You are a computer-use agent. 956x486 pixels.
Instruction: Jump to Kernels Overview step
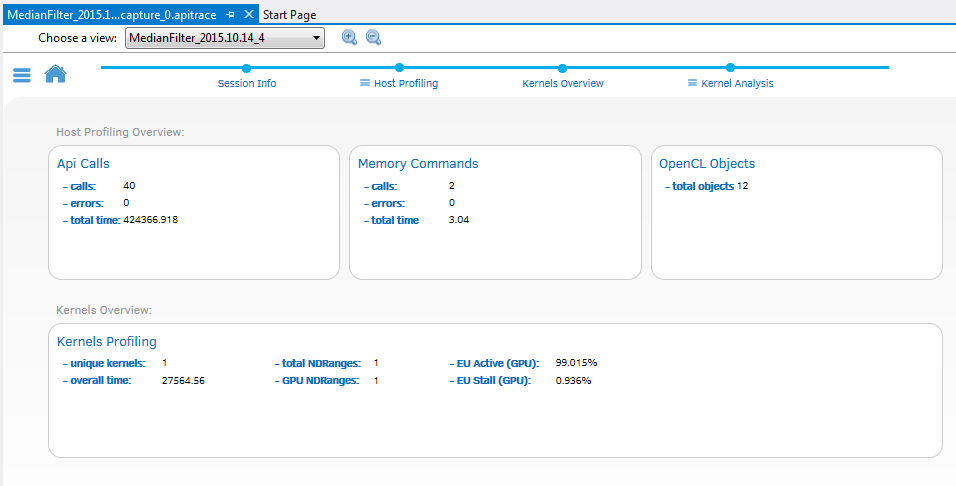[x=563, y=83]
